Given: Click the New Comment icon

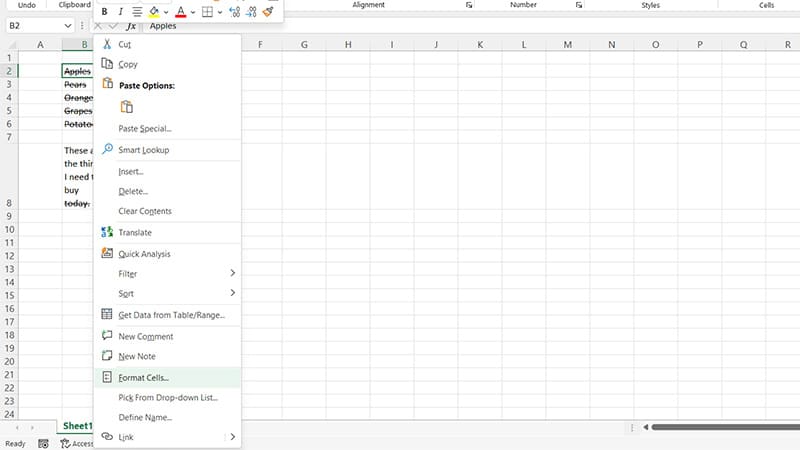Looking at the screenshot, I should coord(107,335).
